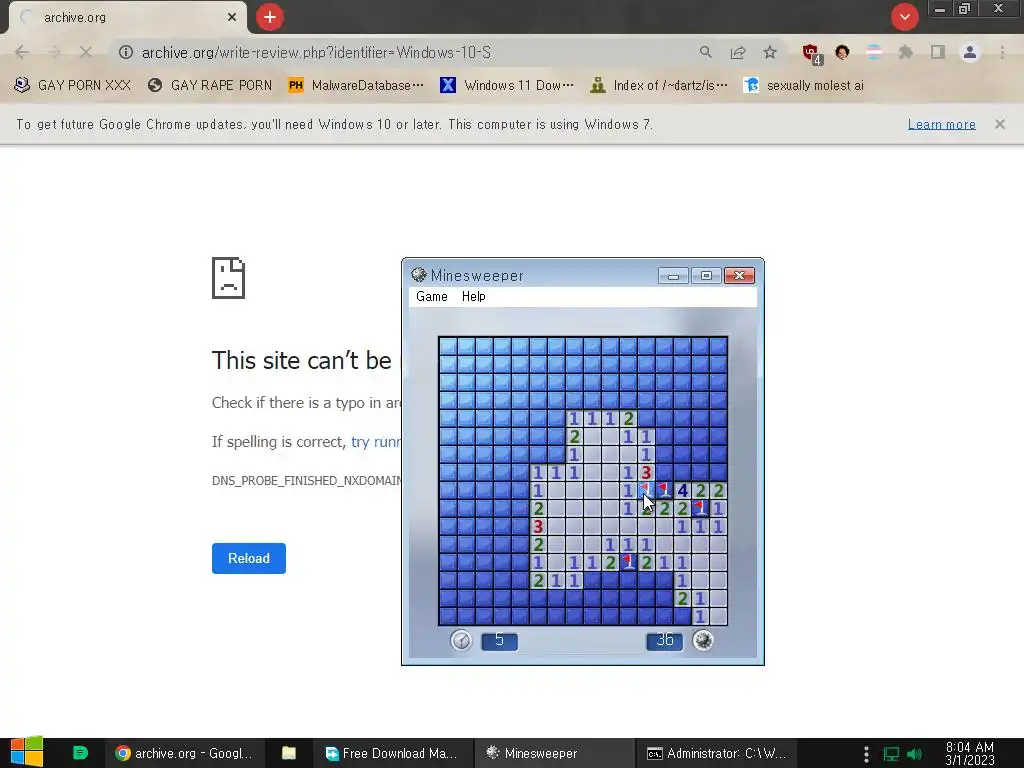Click the Minesweeper title bar icon
The width and height of the screenshot is (1024, 768).
click(419, 275)
